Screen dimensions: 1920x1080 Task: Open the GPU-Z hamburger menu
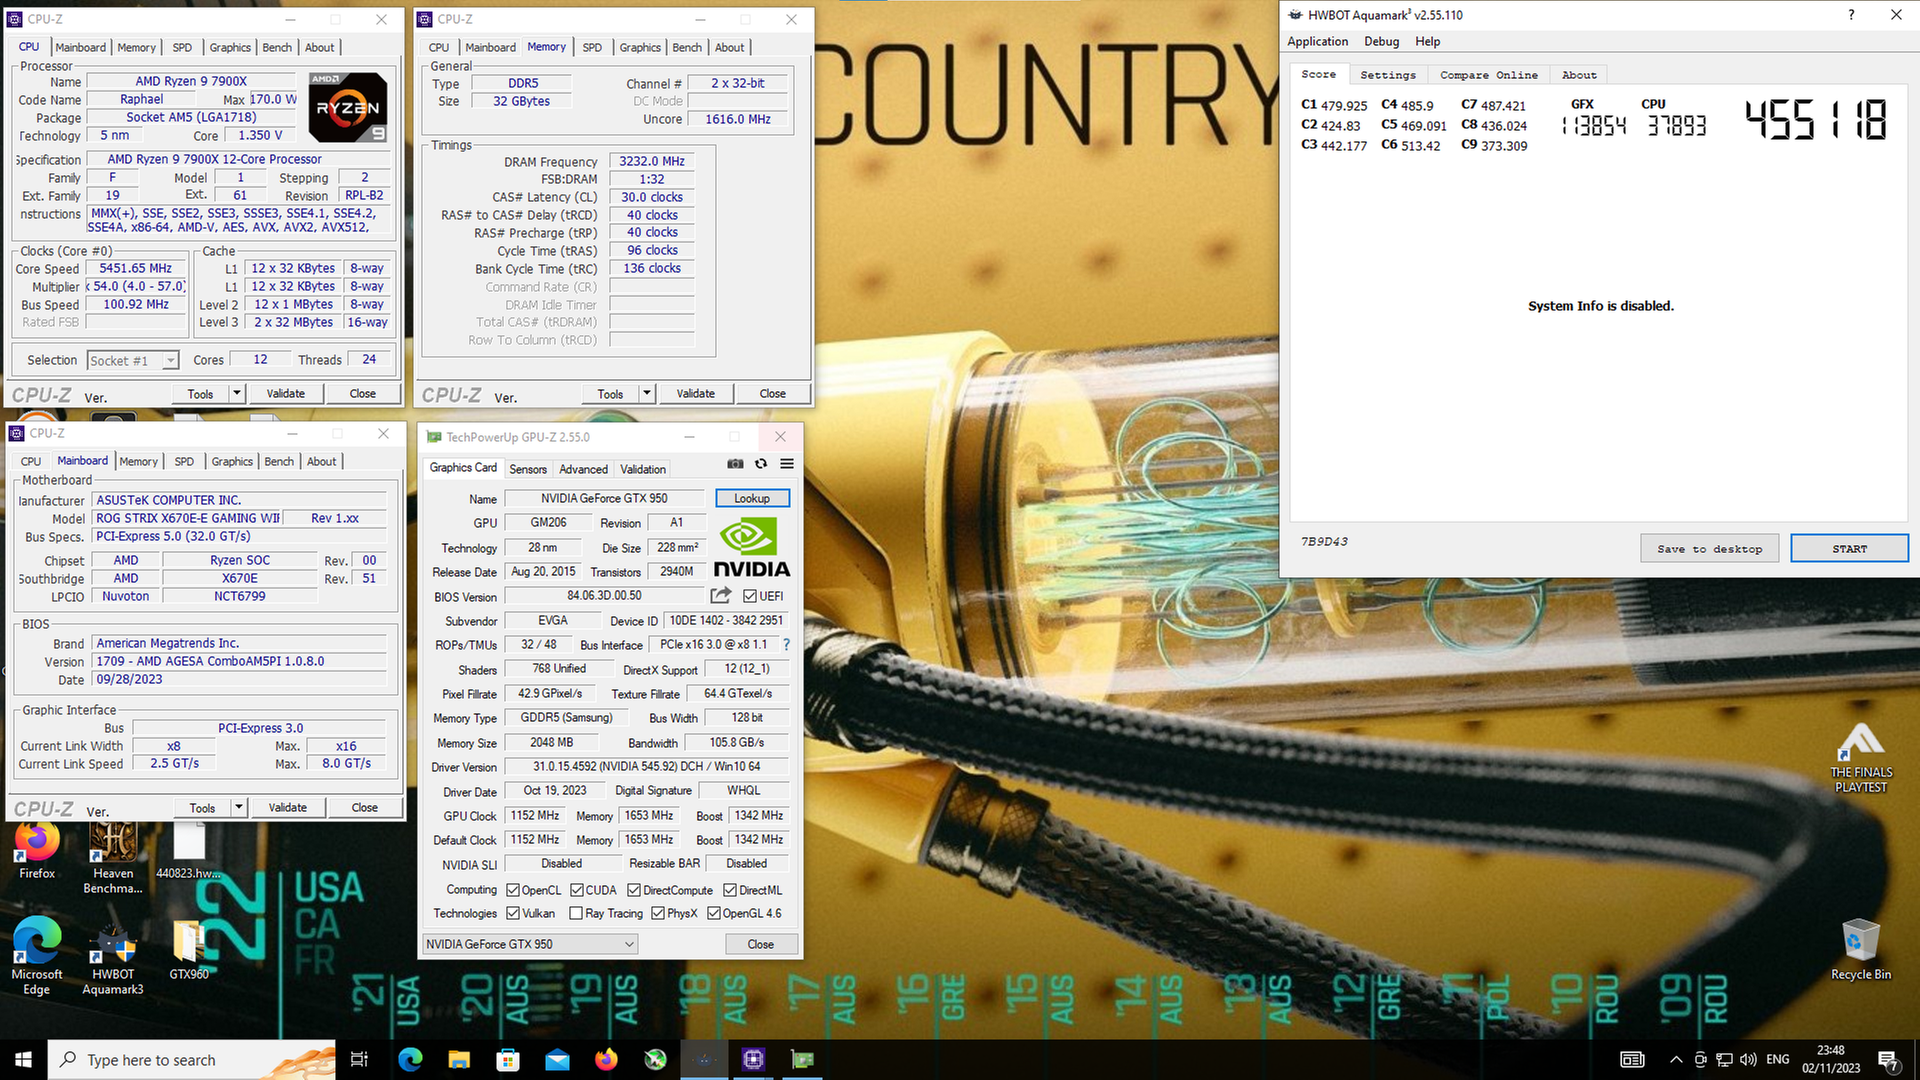787,464
